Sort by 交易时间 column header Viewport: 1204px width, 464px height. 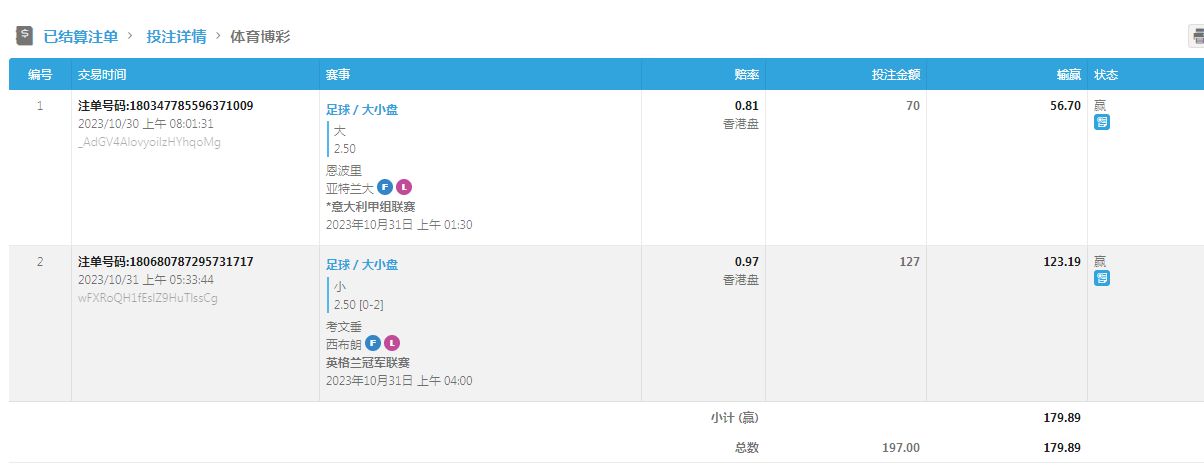102,75
